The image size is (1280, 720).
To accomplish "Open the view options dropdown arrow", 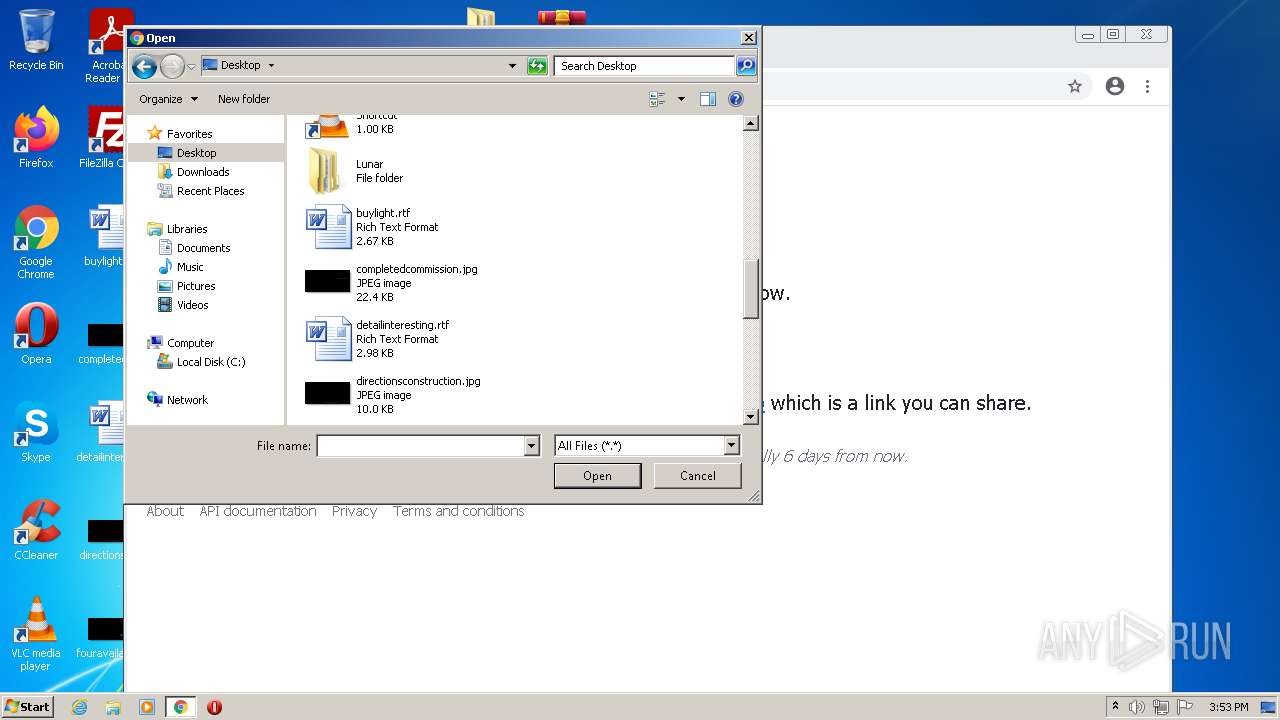I will coord(681,99).
